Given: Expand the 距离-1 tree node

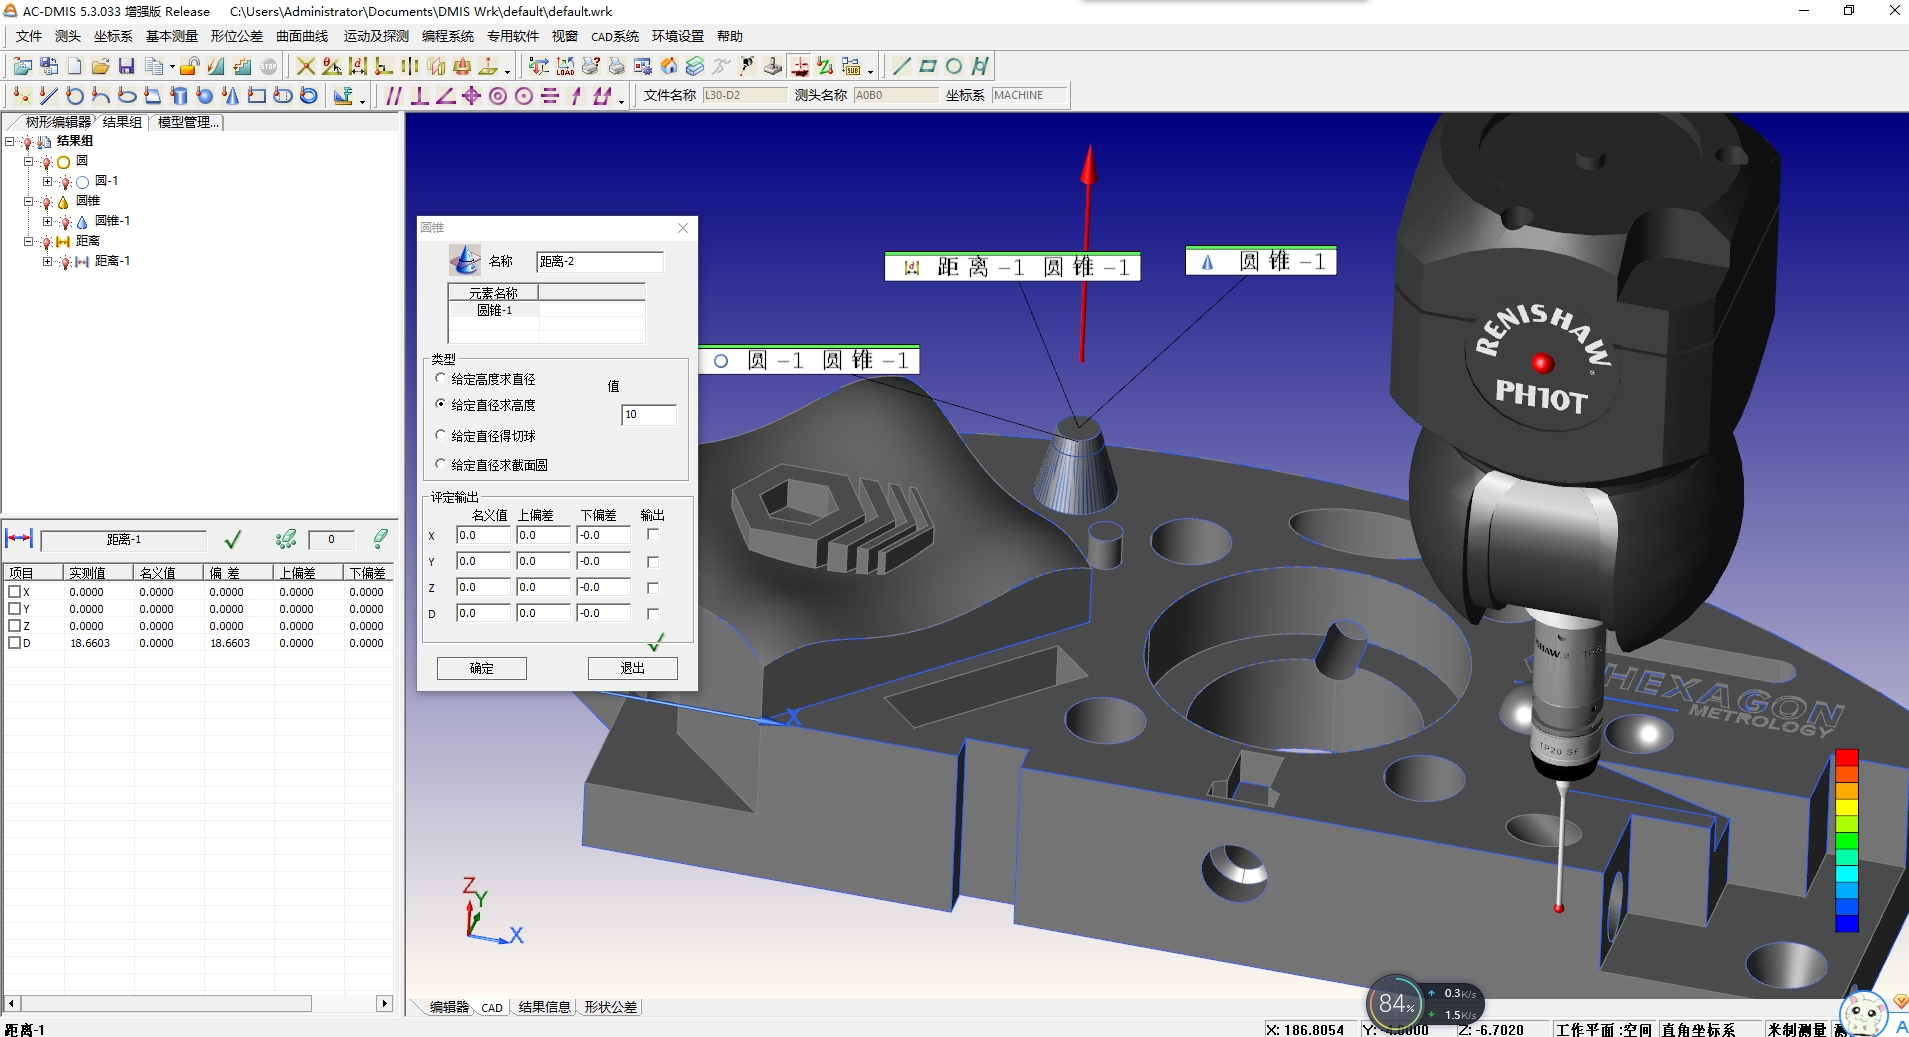Looking at the screenshot, I should pyautogui.click(x=47, y=261).
